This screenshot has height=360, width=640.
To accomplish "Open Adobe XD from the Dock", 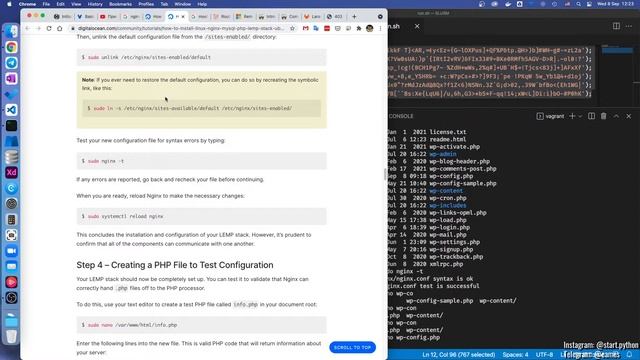I will coord(11,172).
